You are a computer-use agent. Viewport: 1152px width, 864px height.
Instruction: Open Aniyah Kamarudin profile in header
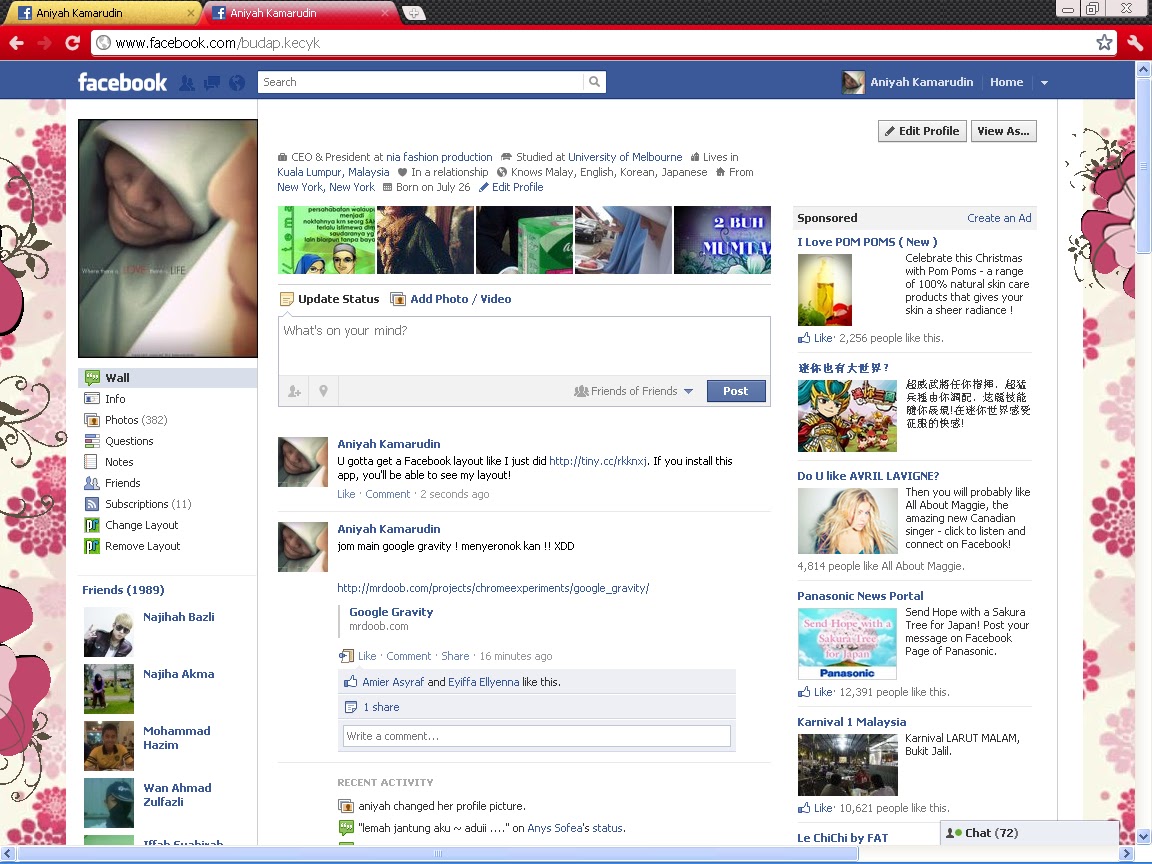[x=907, y=82]
